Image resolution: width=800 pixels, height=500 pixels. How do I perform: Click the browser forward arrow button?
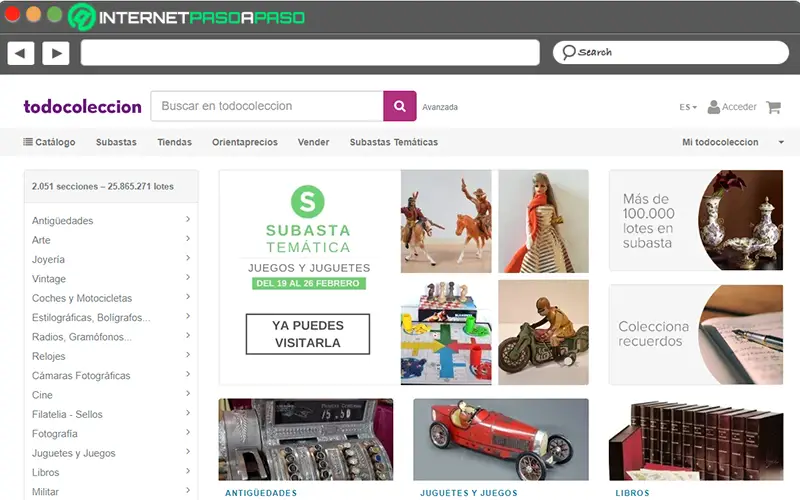tap(56, 53)
